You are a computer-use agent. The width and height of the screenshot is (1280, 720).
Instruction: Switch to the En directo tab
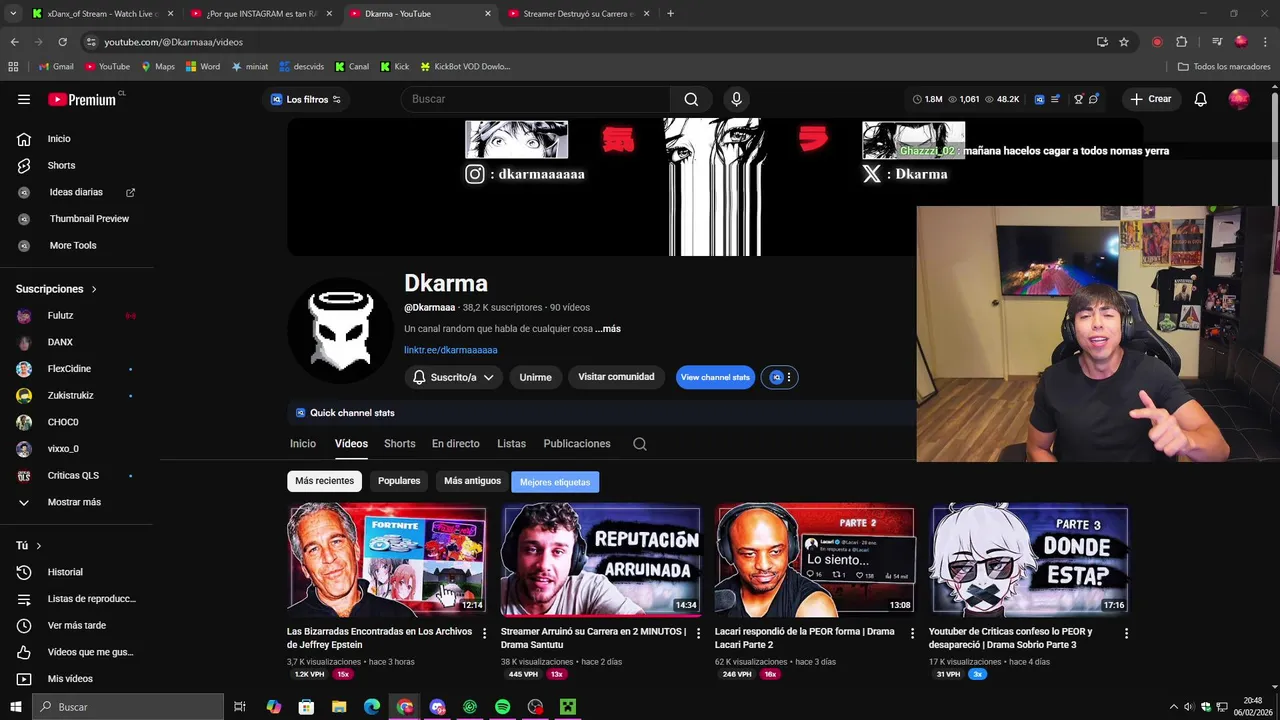455,444
